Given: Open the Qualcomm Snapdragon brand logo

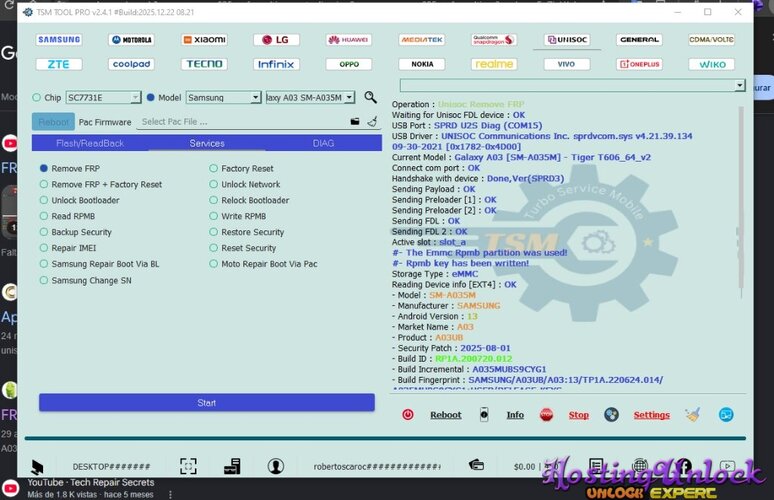Looking at the screenshot, I should point(494,39).
